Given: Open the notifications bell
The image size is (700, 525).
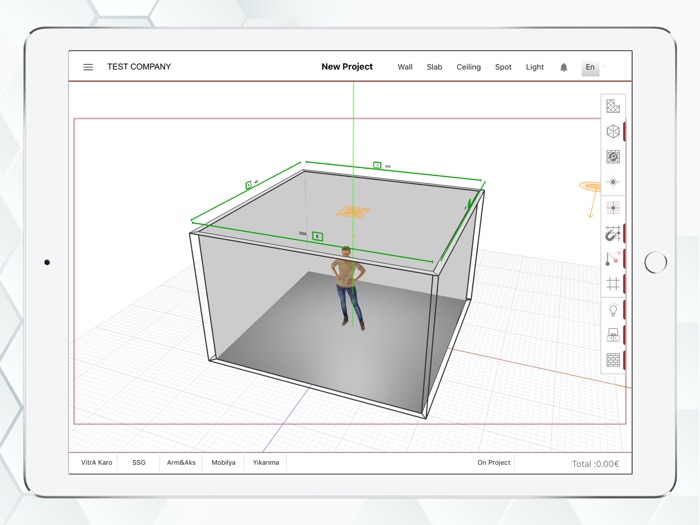Looking at the screenshot, I should point(563,67).
